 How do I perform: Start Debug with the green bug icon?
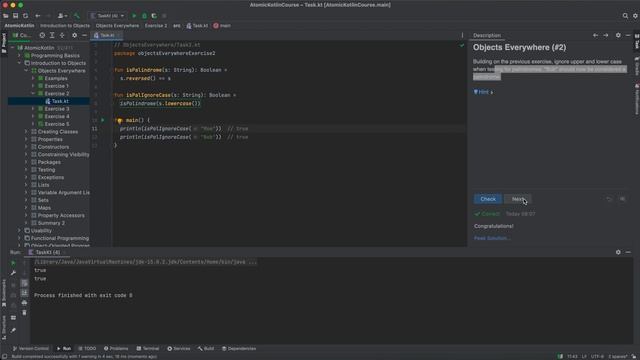click(x=144, y=16)
